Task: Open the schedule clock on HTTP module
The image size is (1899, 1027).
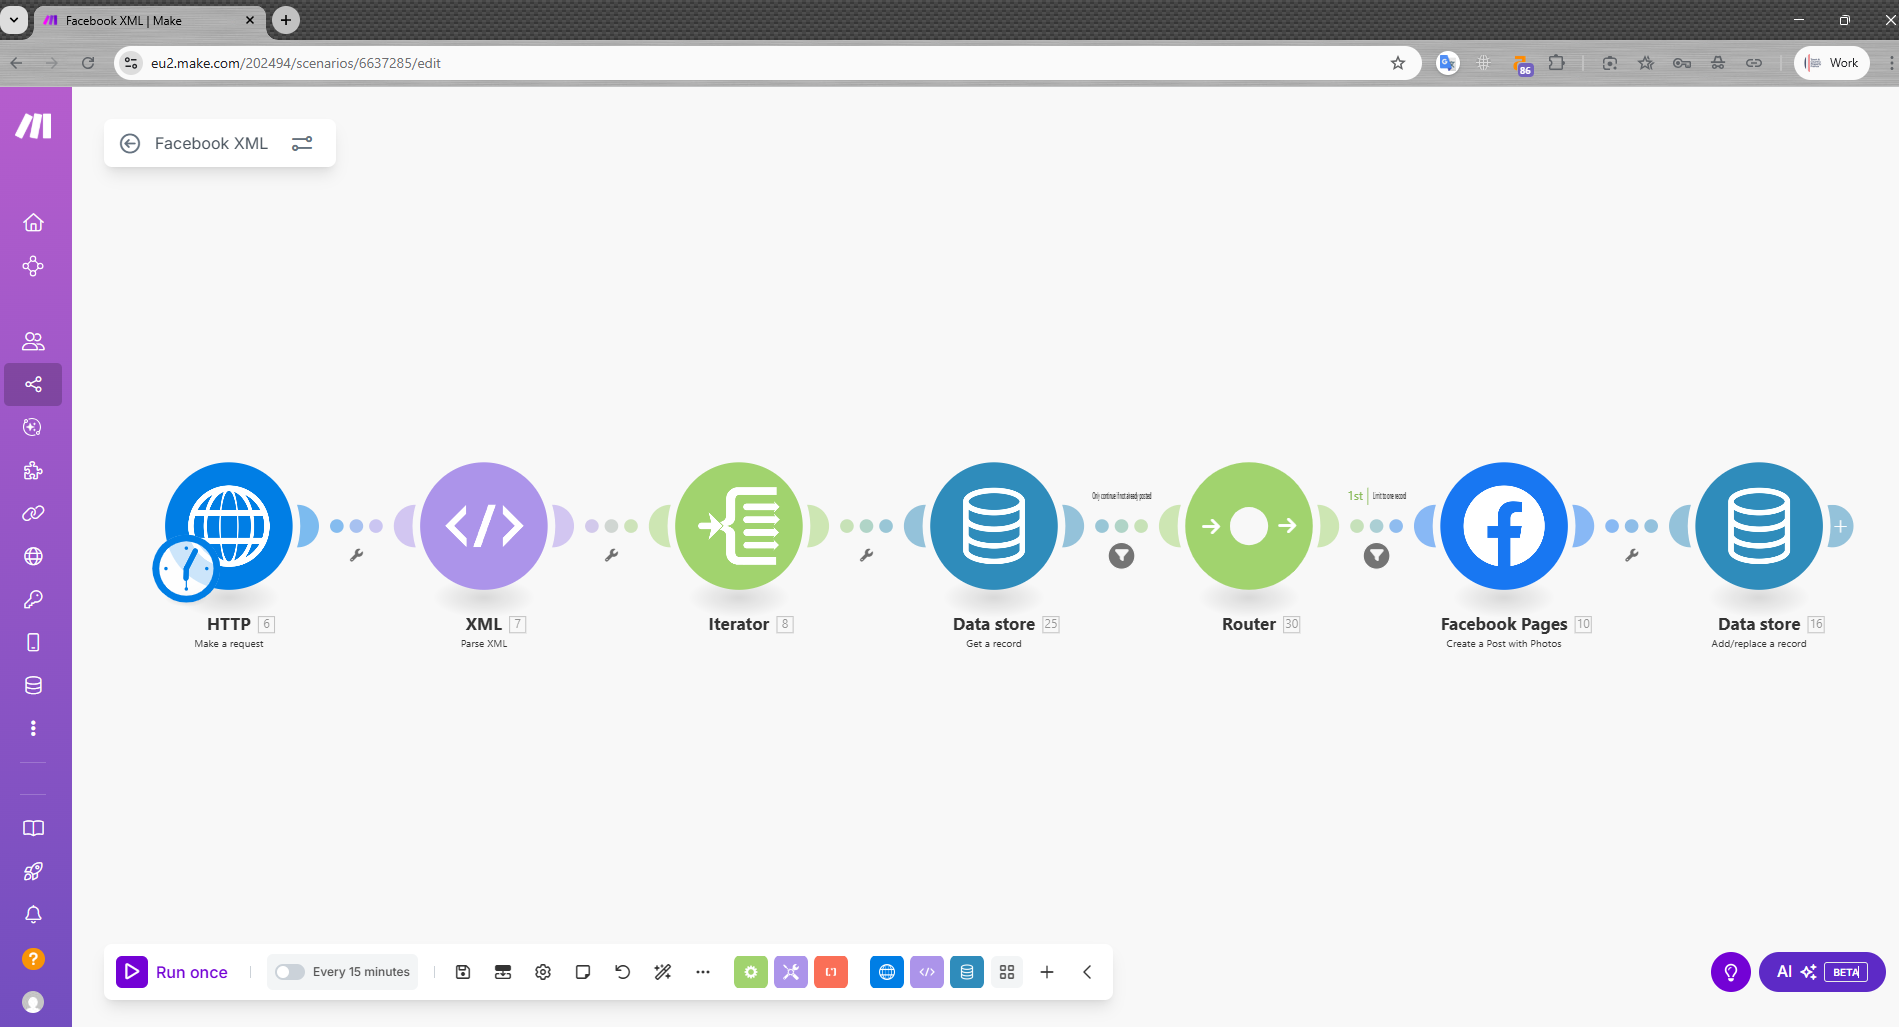Action: pos(185,569)
